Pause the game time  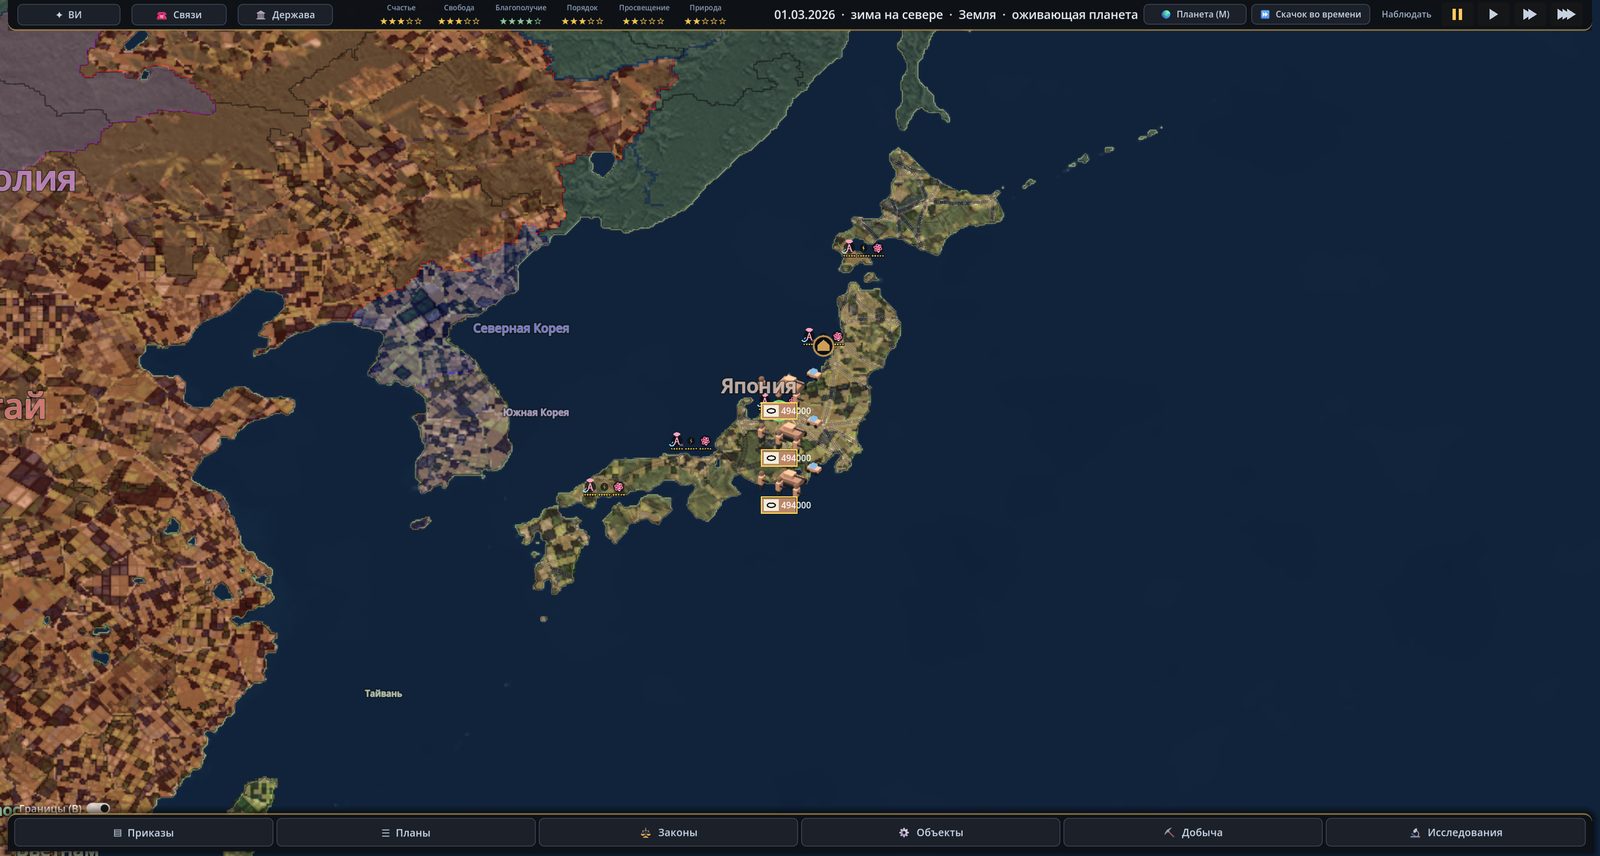coord(1457,14)
